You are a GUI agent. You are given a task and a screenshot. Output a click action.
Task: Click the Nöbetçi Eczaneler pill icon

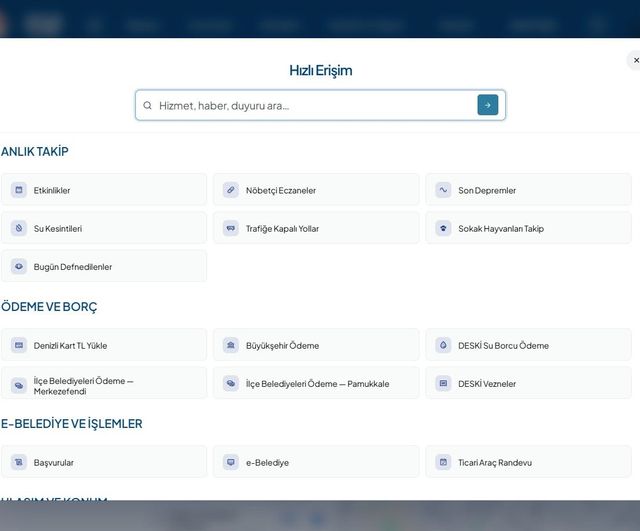(231, 190)
